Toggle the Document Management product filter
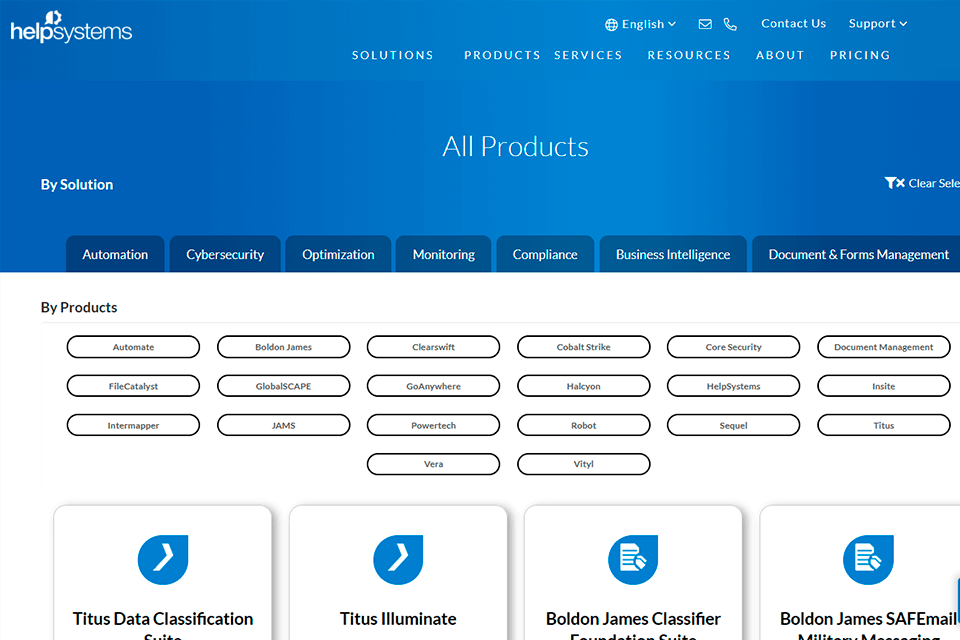The image size is (960, 640). (x=883, y=347)
